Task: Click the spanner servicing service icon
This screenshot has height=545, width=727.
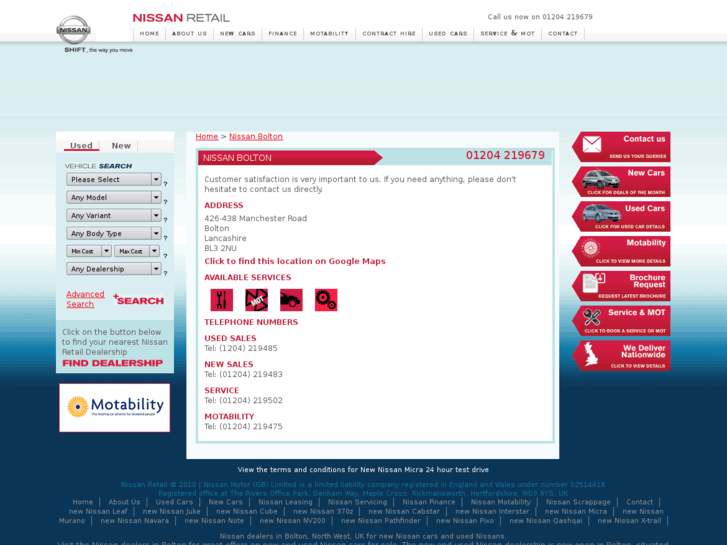Action: 222,300
